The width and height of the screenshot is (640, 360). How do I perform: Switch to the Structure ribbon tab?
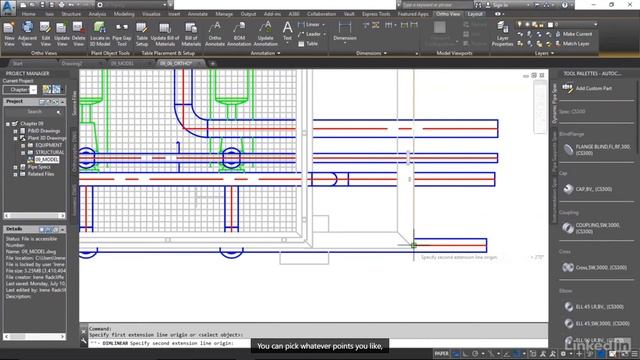pyautogui.click(x=71, y=14)
